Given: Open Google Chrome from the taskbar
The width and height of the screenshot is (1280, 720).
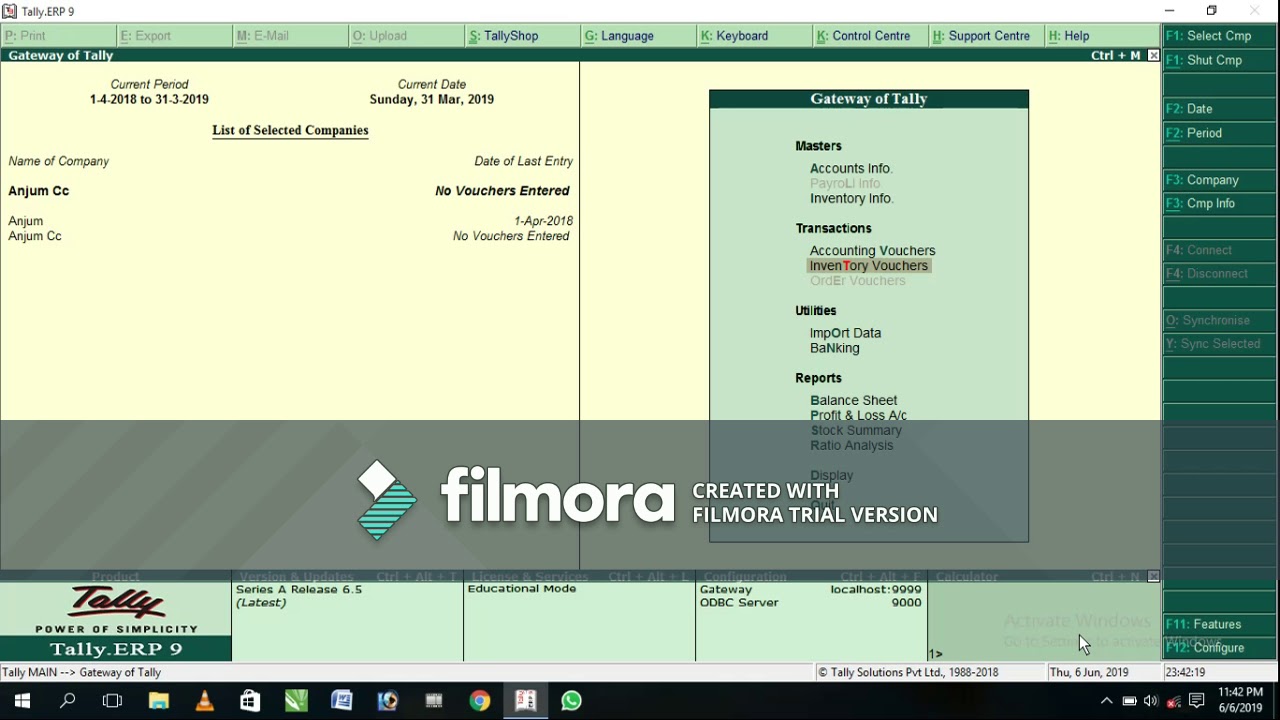Looking at the screenshot, I should [x=480, y=701].
